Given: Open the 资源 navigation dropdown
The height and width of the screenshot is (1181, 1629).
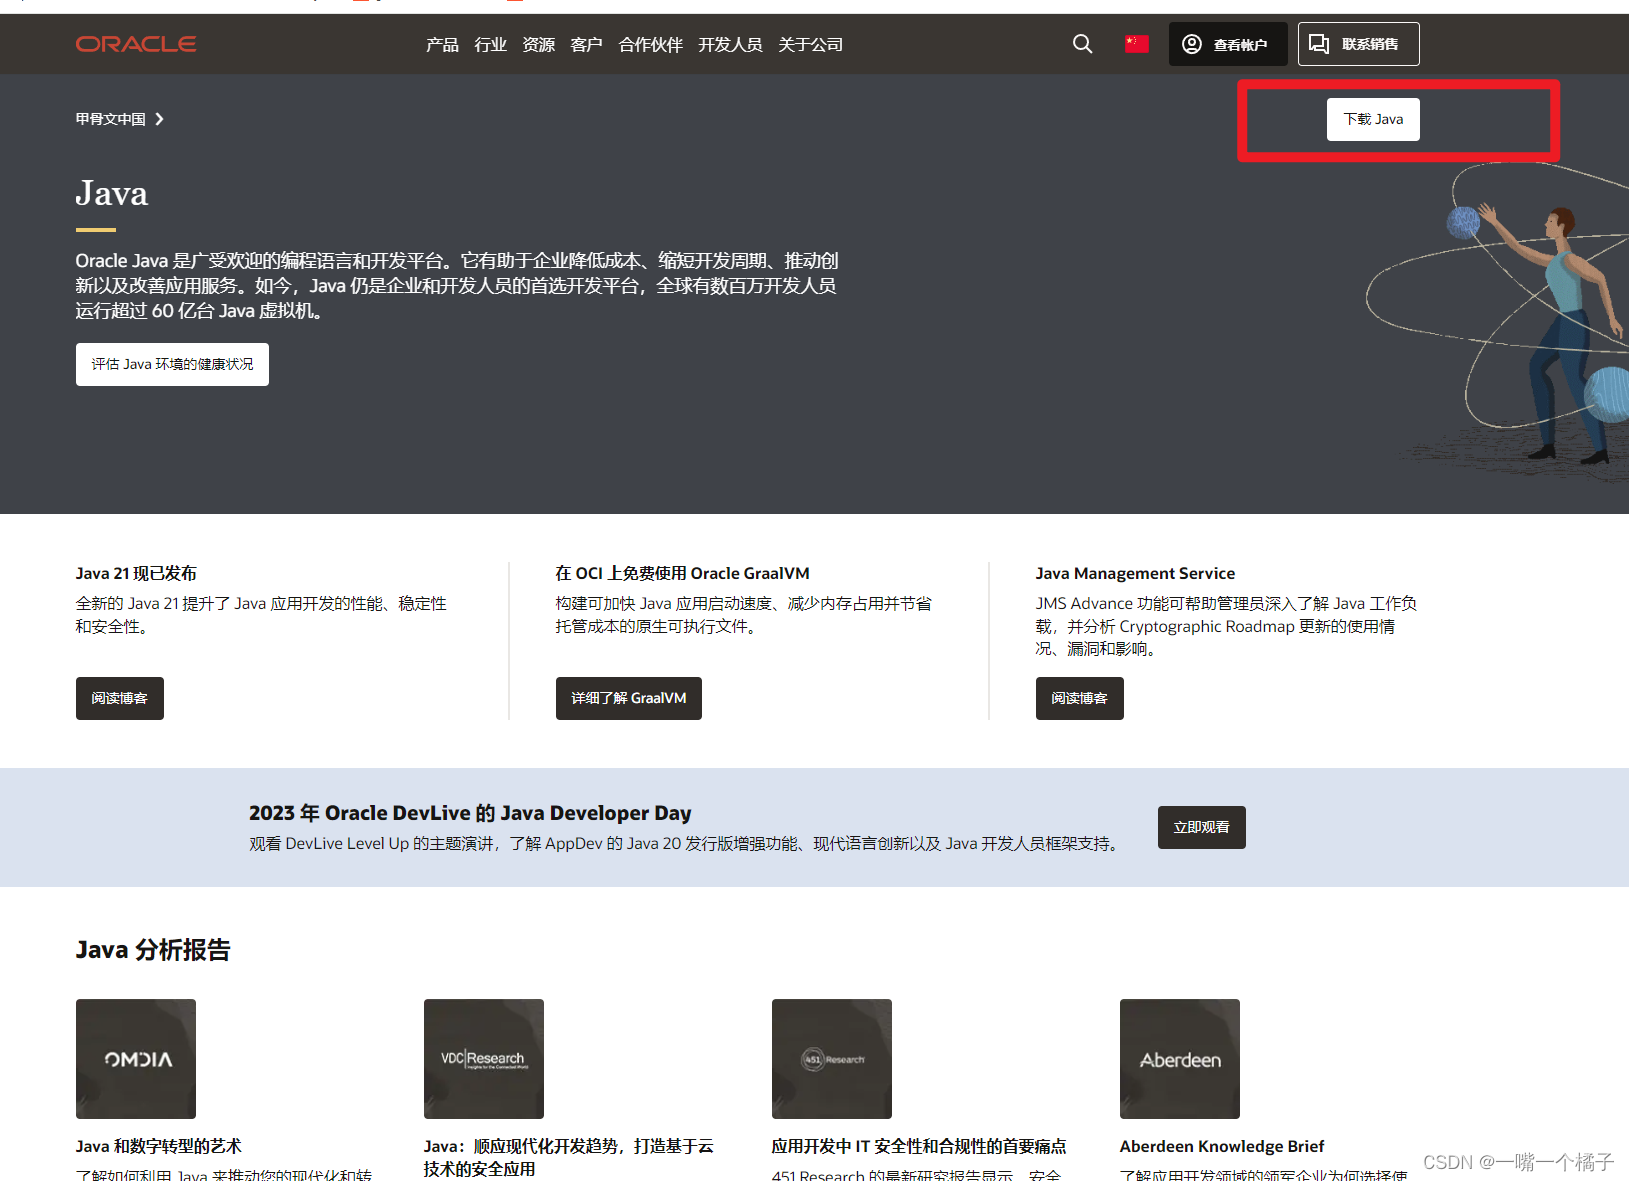Looking at the screenshot, I should (x=538, y=44).
